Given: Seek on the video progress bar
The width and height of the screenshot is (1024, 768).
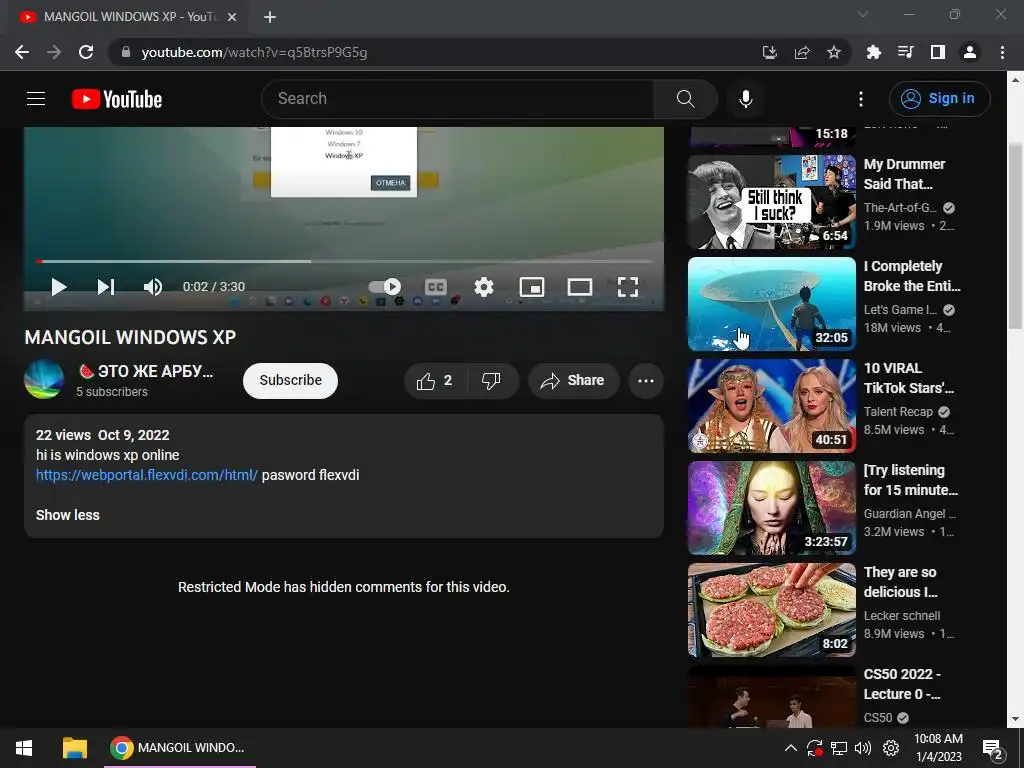Looking at the screenshot, I should (x=344, y=261).
